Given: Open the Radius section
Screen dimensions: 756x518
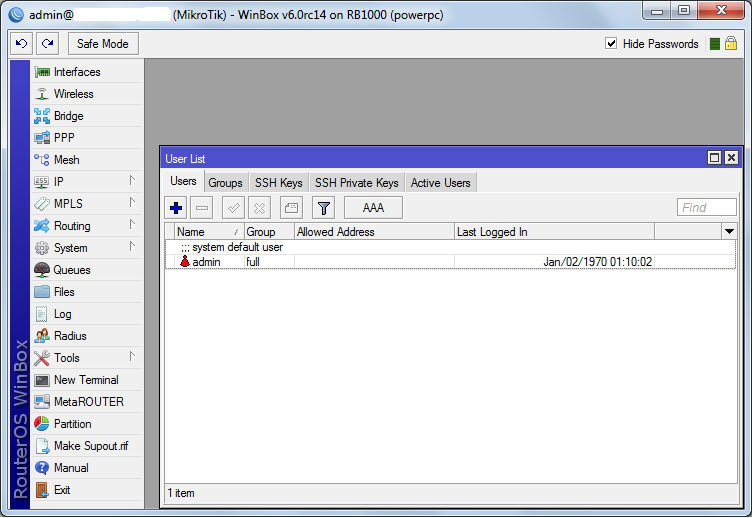Looking at the screenshot, I should pyautogui.click(x=87, y=336).
